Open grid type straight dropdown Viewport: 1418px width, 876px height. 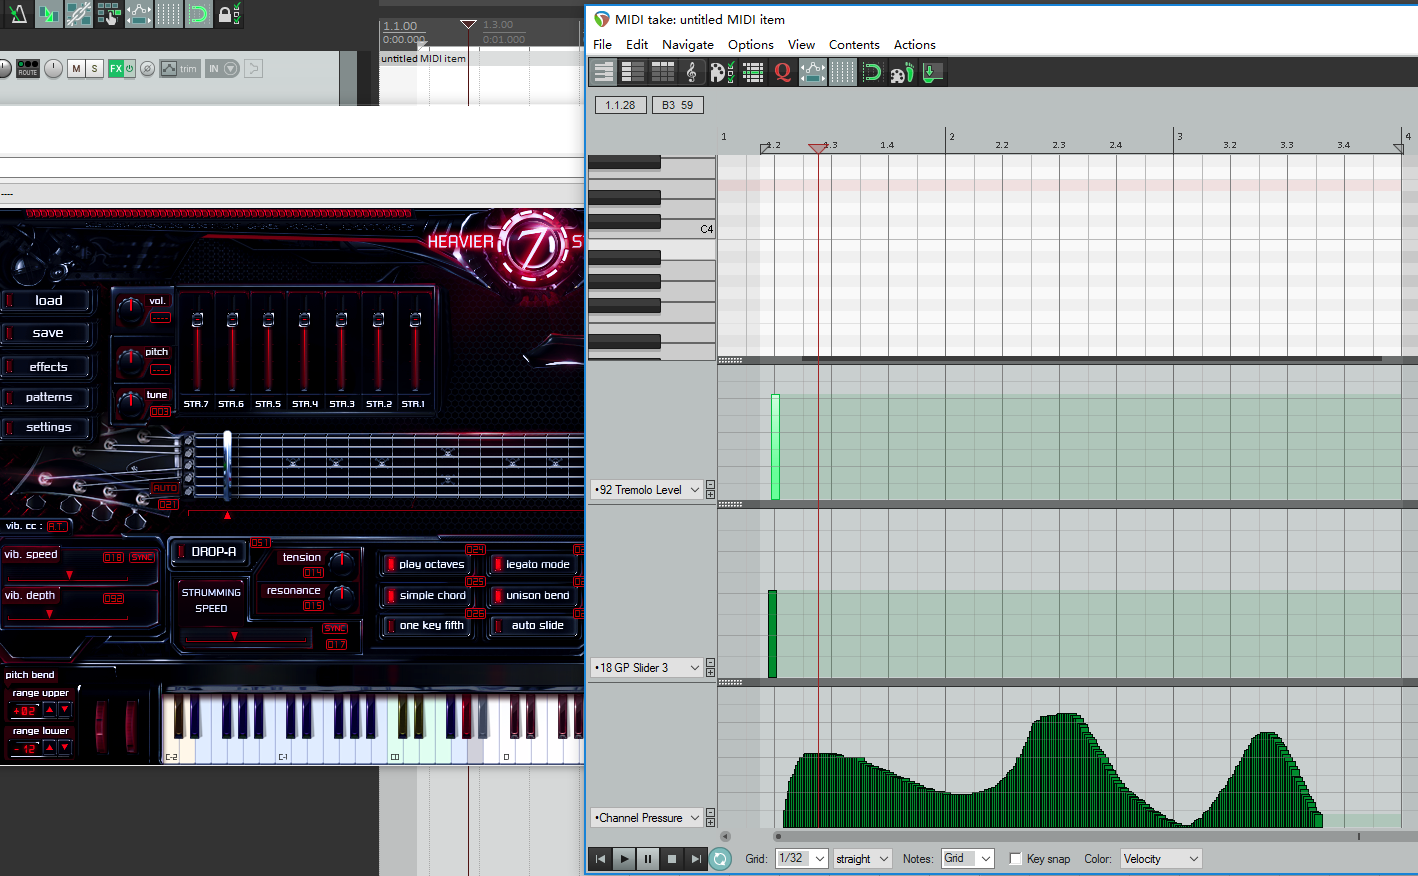click(x=861, y=859)
